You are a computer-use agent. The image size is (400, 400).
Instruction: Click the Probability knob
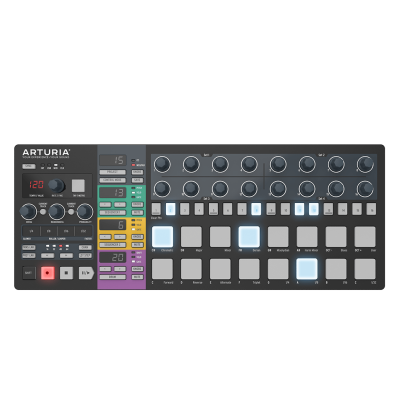tap(85, 211)
